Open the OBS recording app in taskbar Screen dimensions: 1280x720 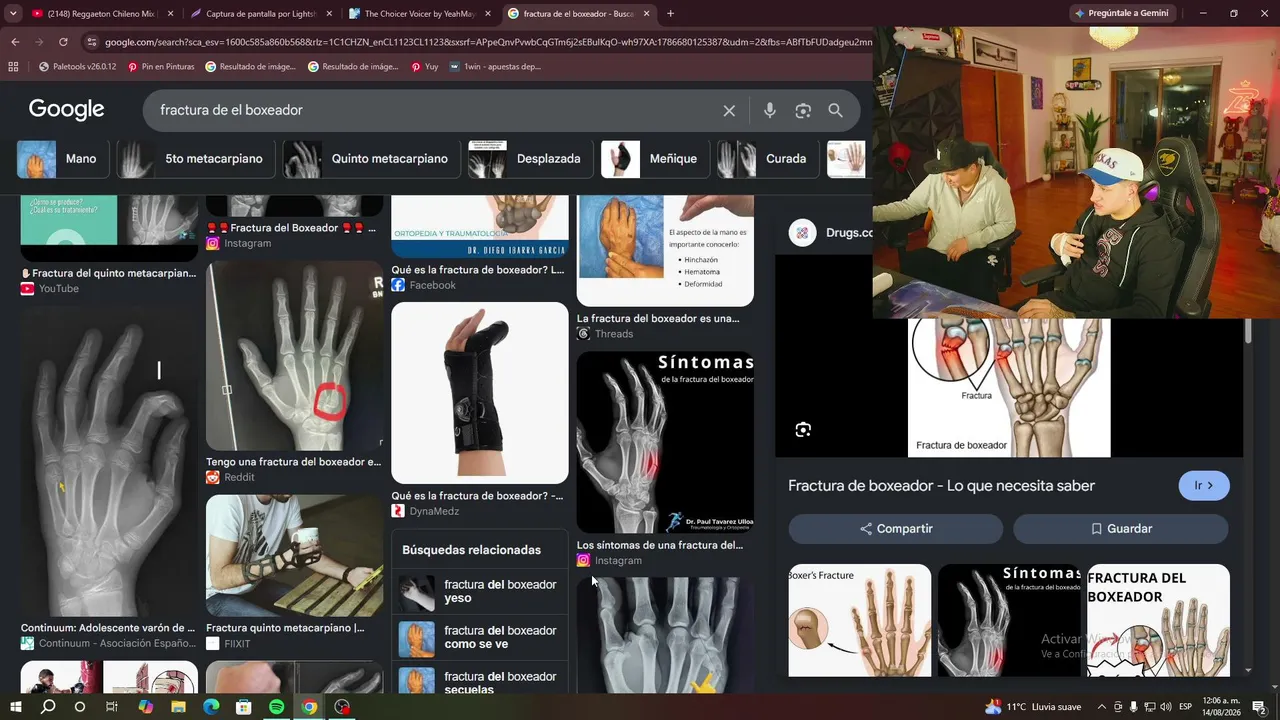pos(343,707)
